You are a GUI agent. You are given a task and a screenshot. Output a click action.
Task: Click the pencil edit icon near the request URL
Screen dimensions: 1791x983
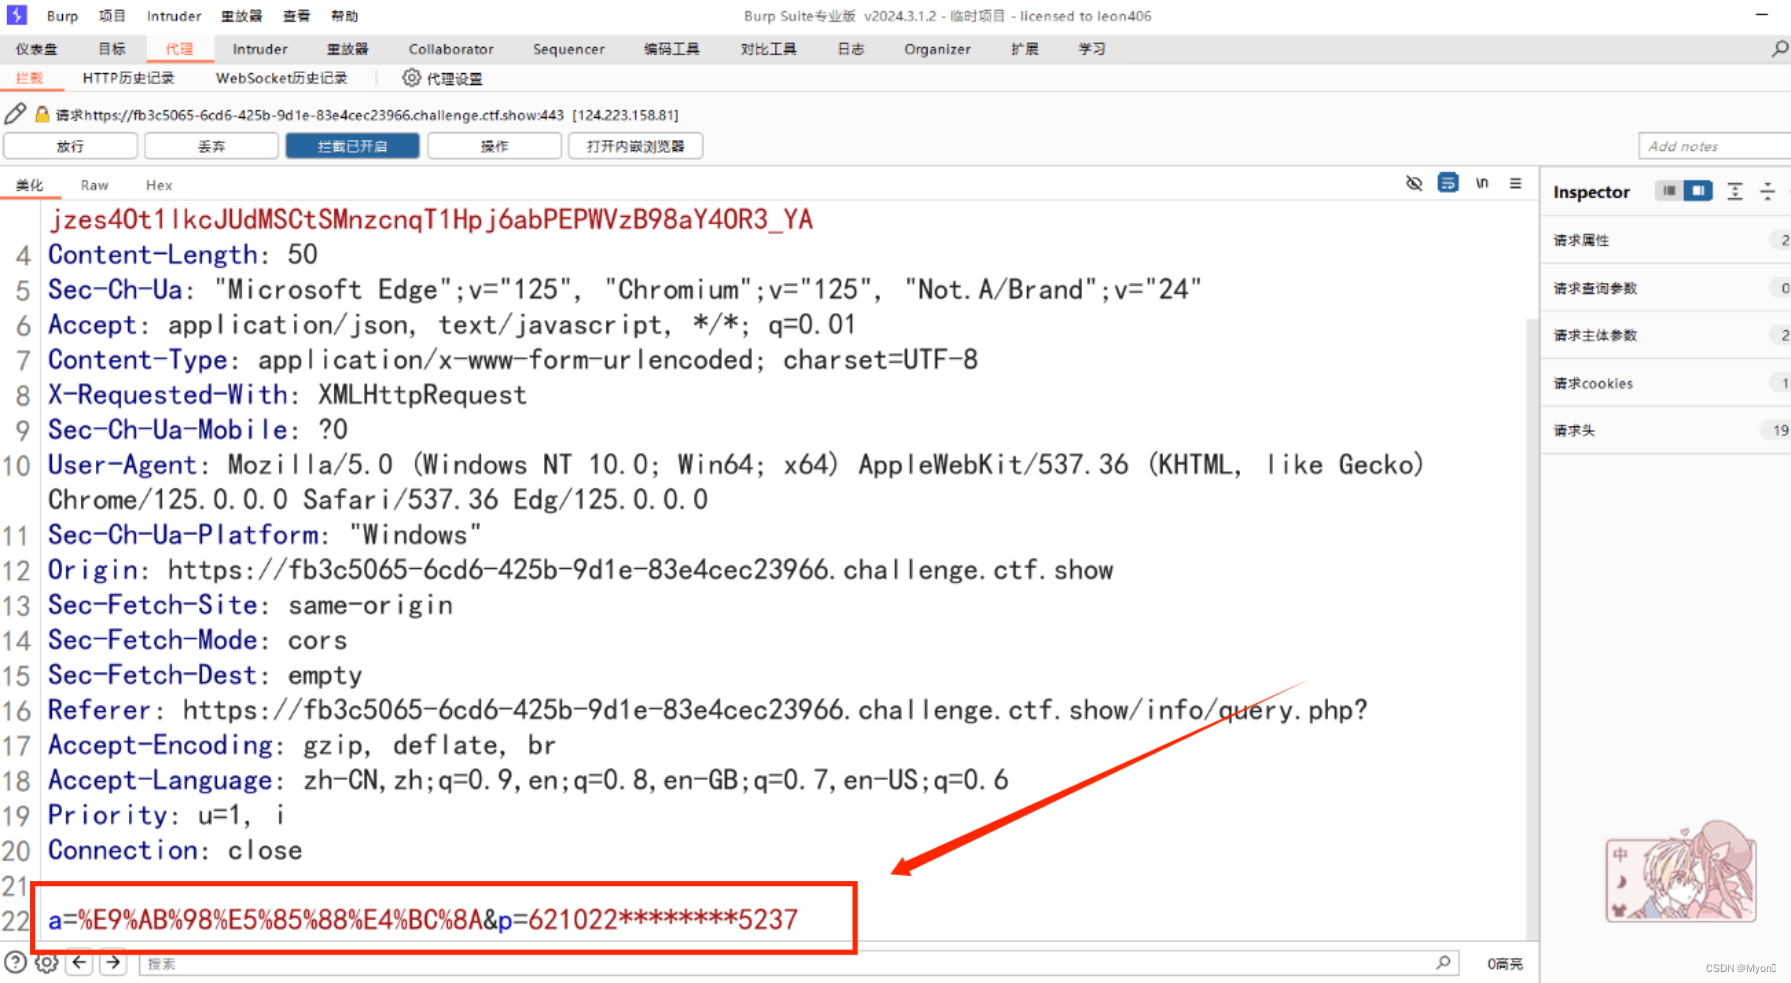point(15,113)
